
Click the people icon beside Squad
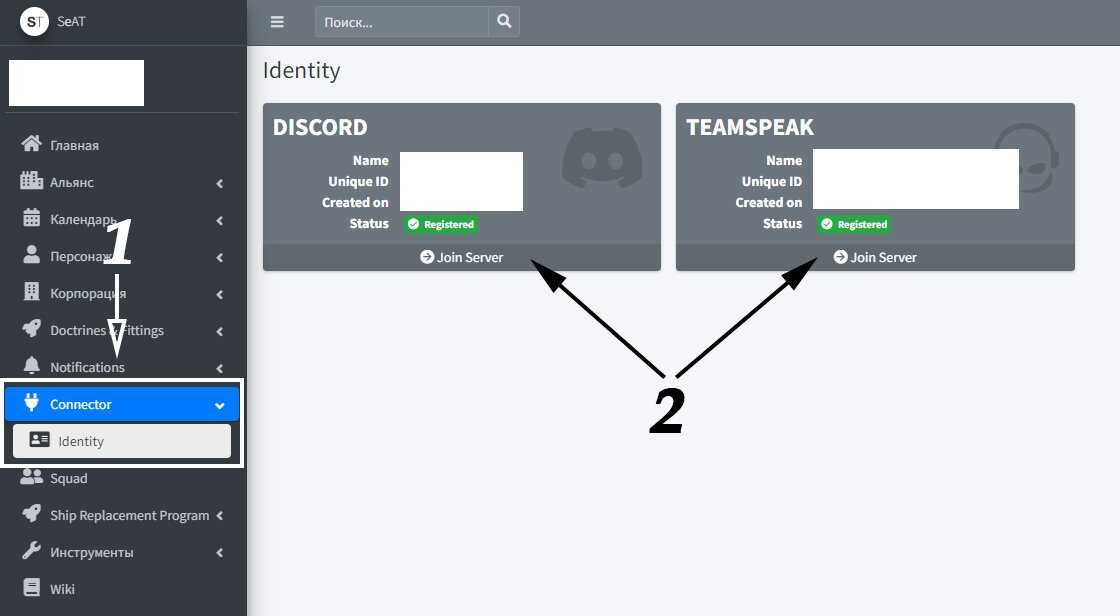point(31,477)
